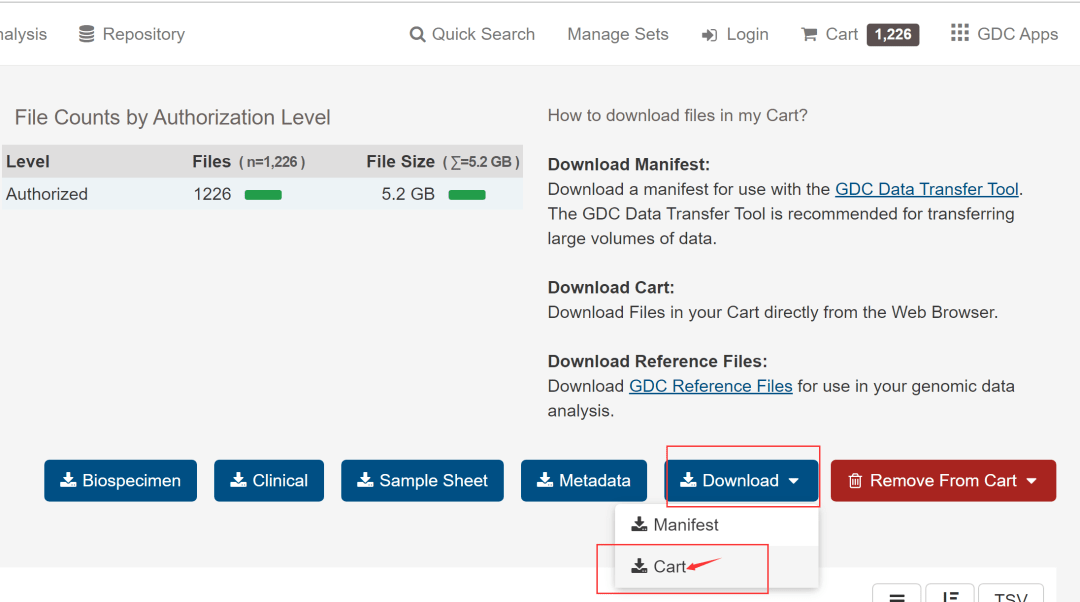Expand the blue Download dropdown button
The width and height of the screenshot is (1080, 602).
tap(741, 481)
